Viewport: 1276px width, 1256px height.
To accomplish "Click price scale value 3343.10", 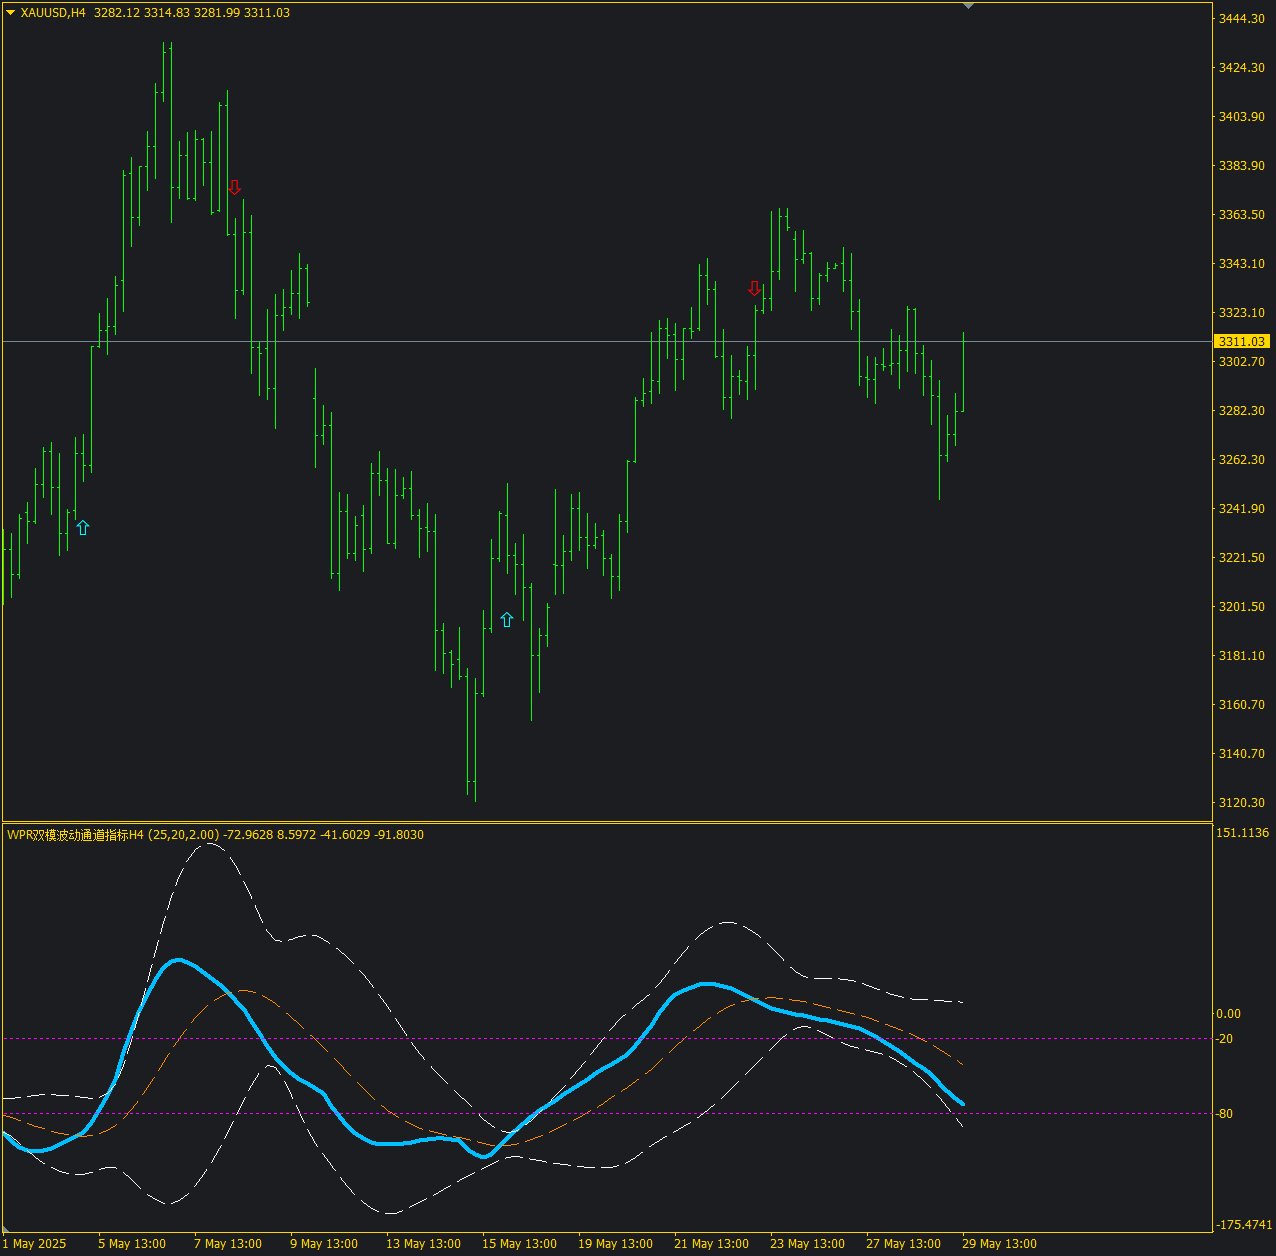I will [1241, 264].
